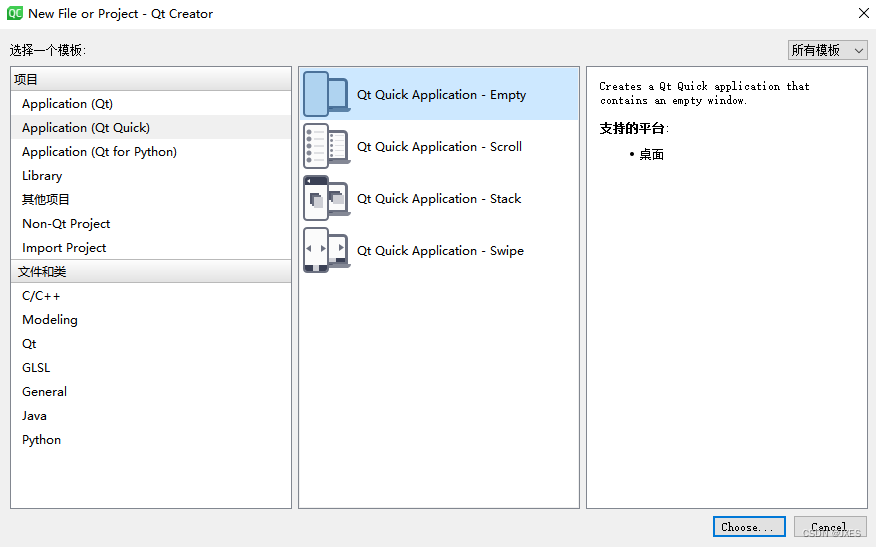Image resolution: width=876 pixels, height=547 pixels.
Task: Select Application (Qt Quick) project category
Action: coord(151,127)
